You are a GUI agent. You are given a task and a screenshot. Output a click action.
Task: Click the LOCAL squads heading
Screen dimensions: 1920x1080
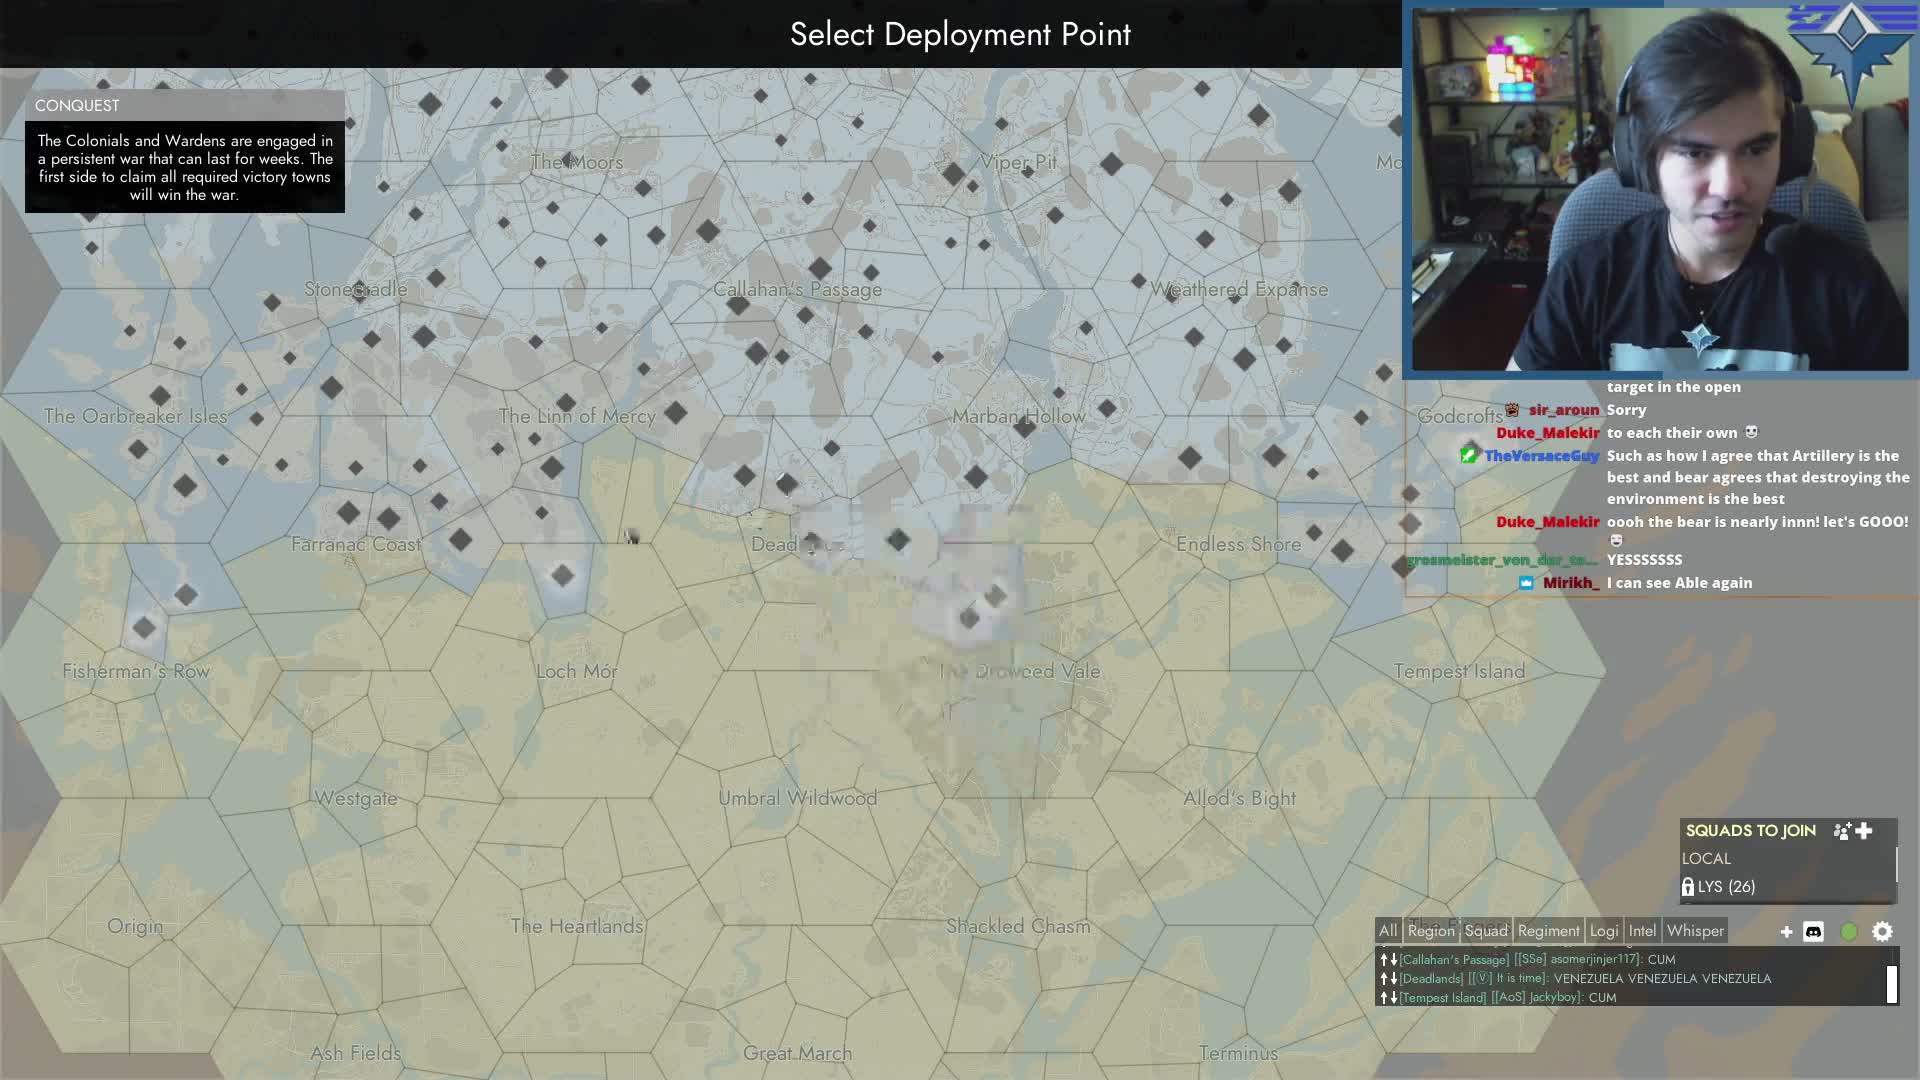[1706, 859]
